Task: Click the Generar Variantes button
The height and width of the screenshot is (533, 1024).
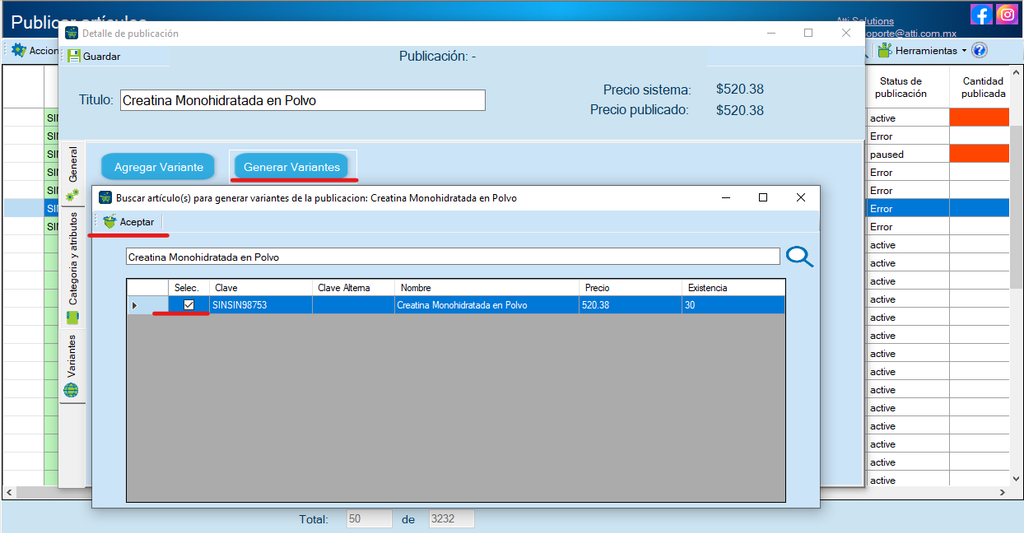Action: (x=292, y=167)
